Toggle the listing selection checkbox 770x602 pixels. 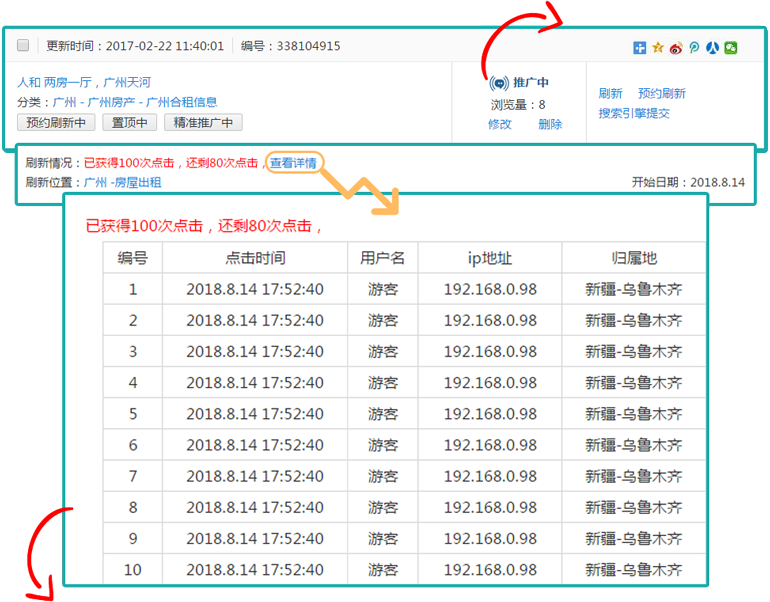coord(24,46)
